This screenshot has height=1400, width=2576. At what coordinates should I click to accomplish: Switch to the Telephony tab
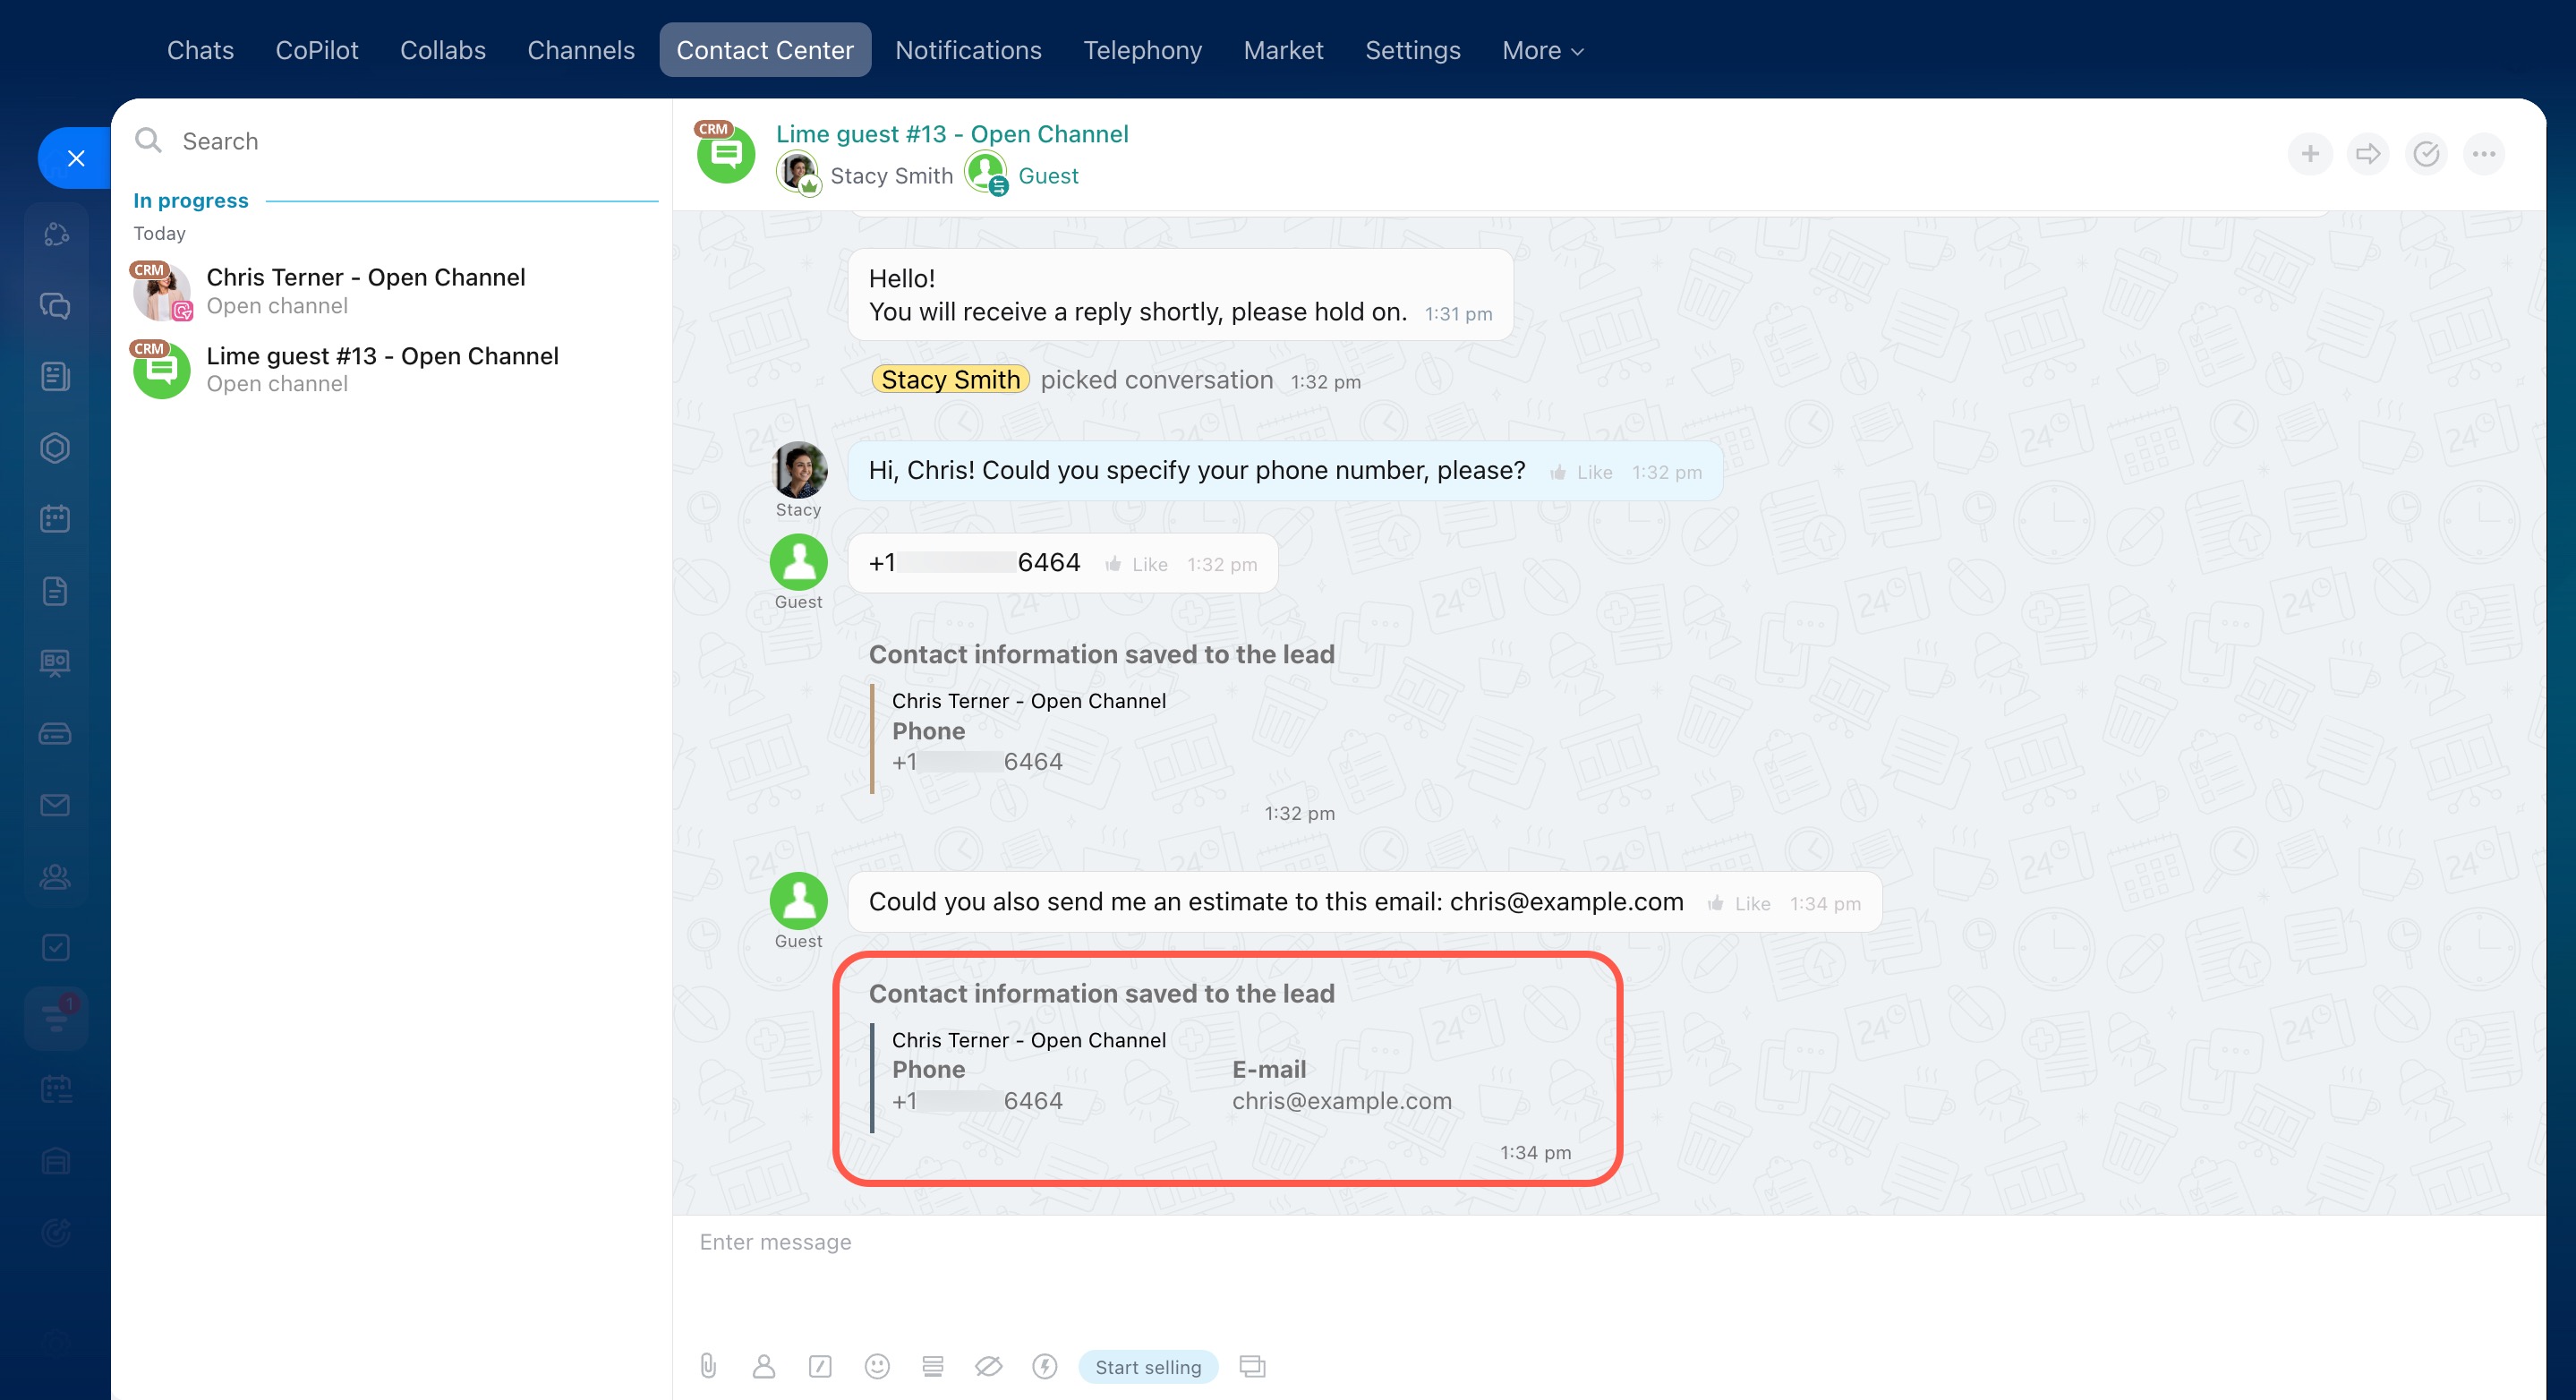1142,50
